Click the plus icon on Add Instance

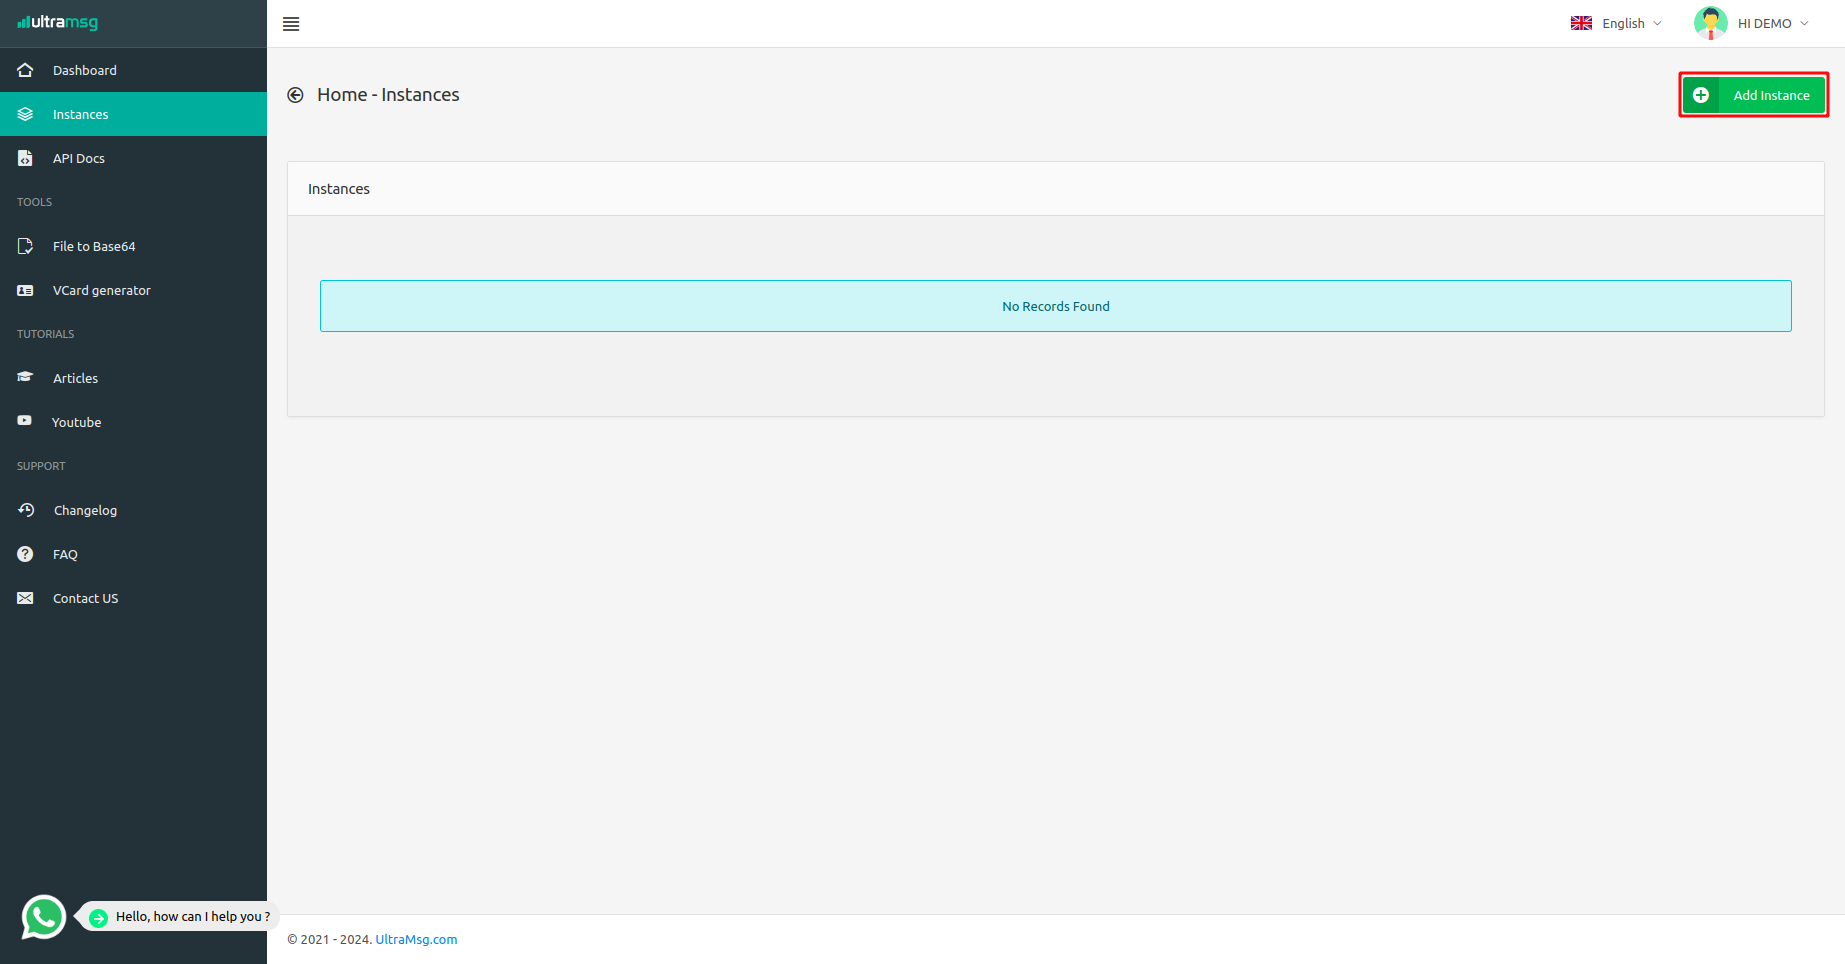coord(1701,95)
